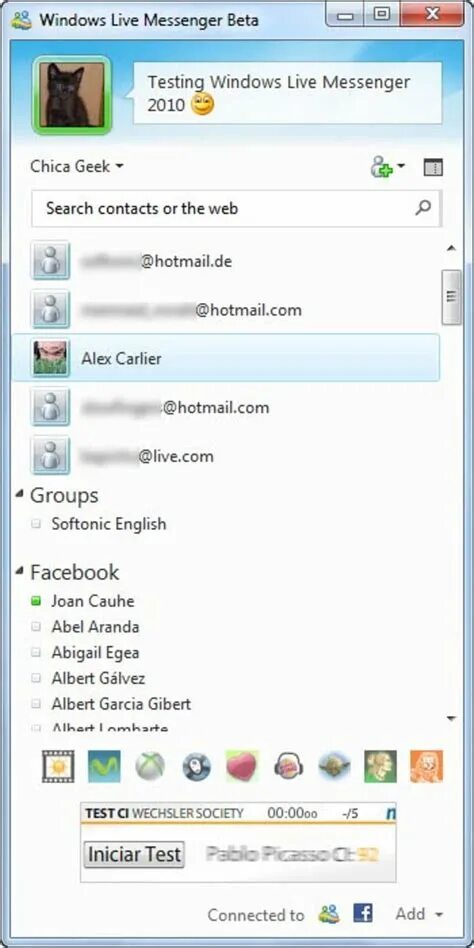474x948 pixels.
Task: Click the status box beside Abel Aranda
Action: pos(36,627)
